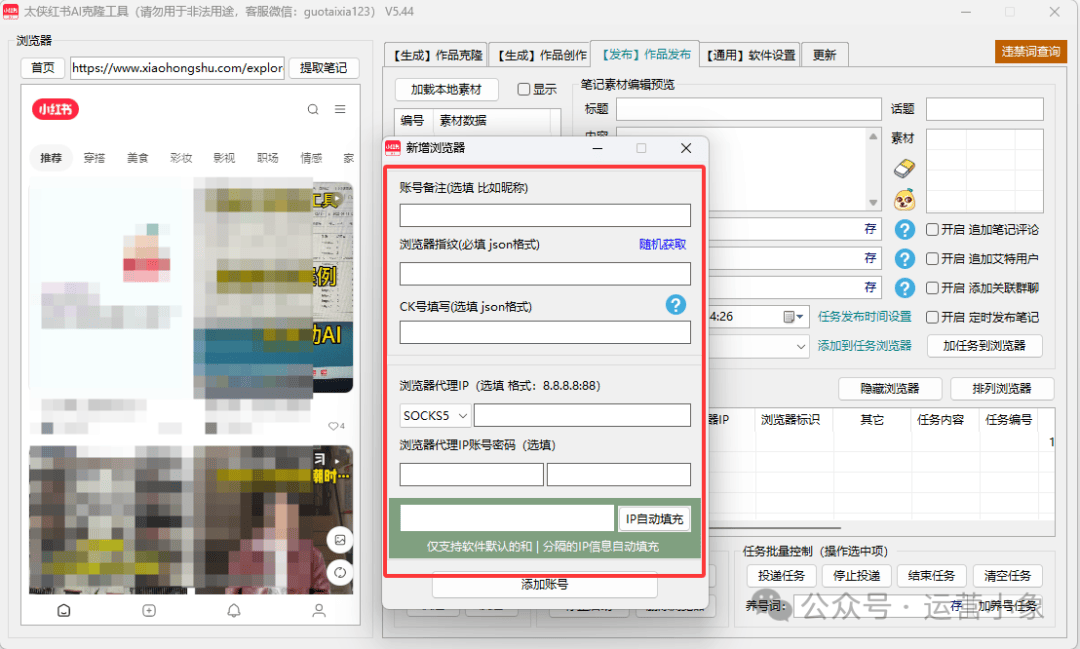Click the 添加账号 button
Screen dimensions: 1080x649
[544, 584]
